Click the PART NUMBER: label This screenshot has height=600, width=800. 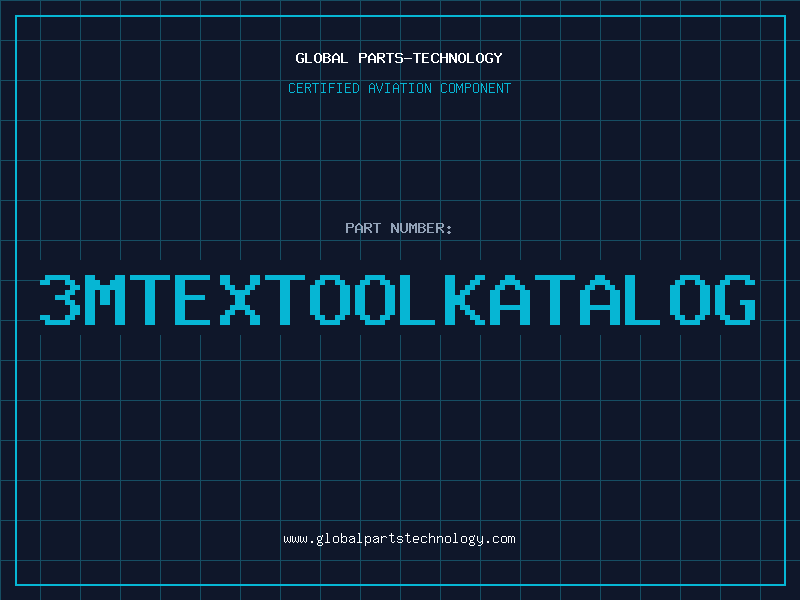tap(399, 228)
